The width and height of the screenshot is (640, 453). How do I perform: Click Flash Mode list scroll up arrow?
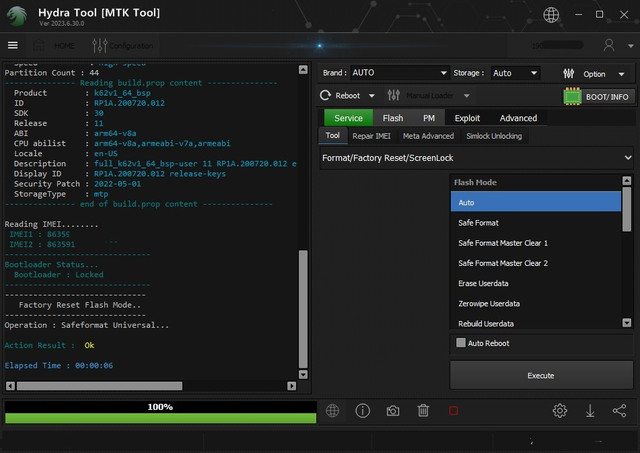[x=627, y=180]
